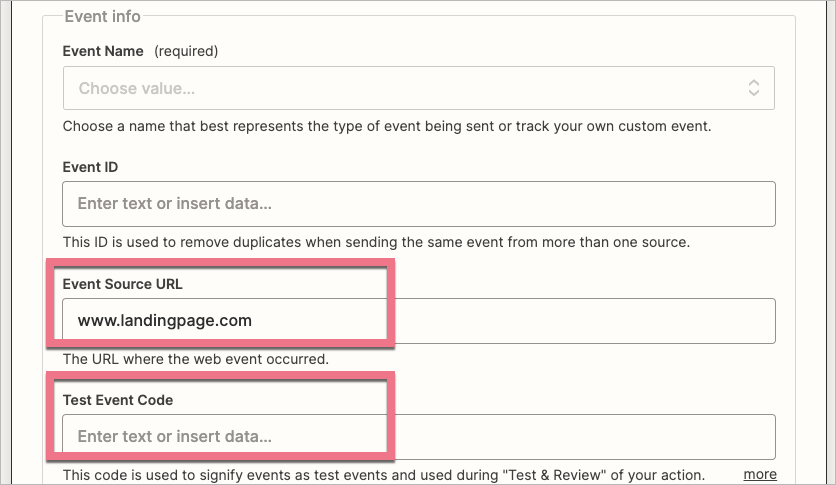The width and height of the screenshot is (836, 485).
Task: Click the help text about removing duplicates
Action: point(376,242)
